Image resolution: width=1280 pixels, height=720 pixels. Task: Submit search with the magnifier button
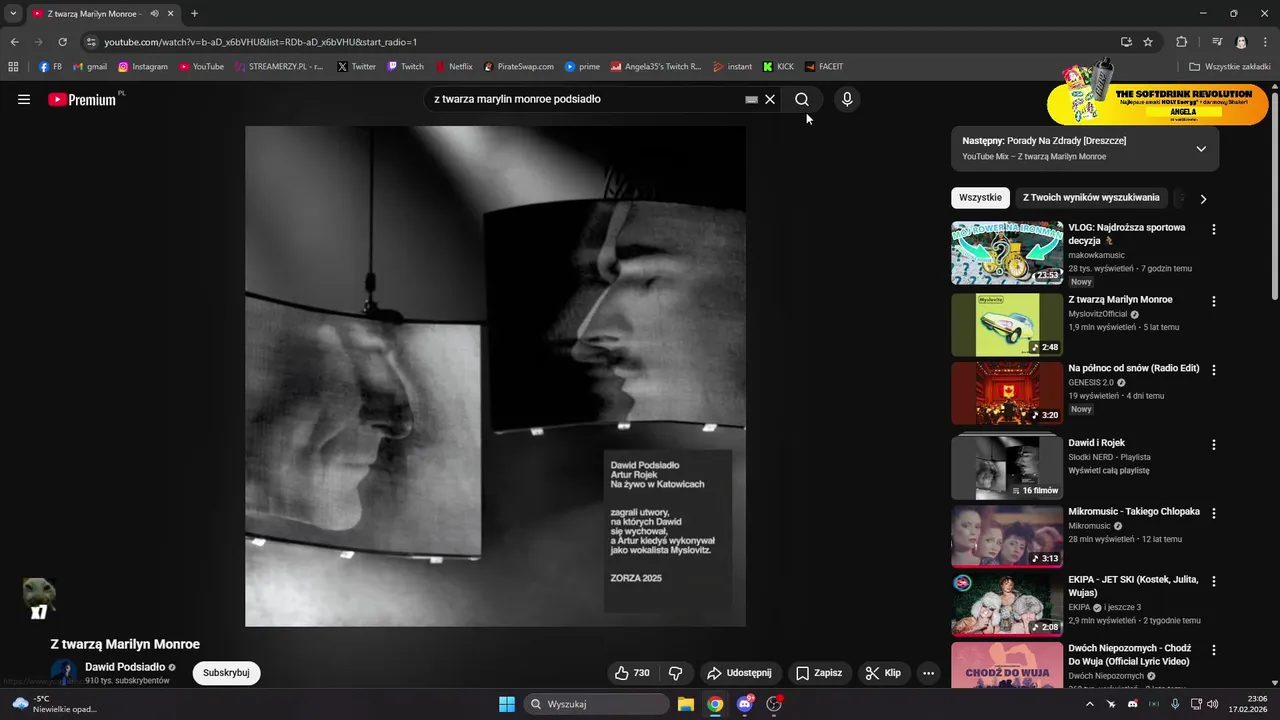[802, 99]
